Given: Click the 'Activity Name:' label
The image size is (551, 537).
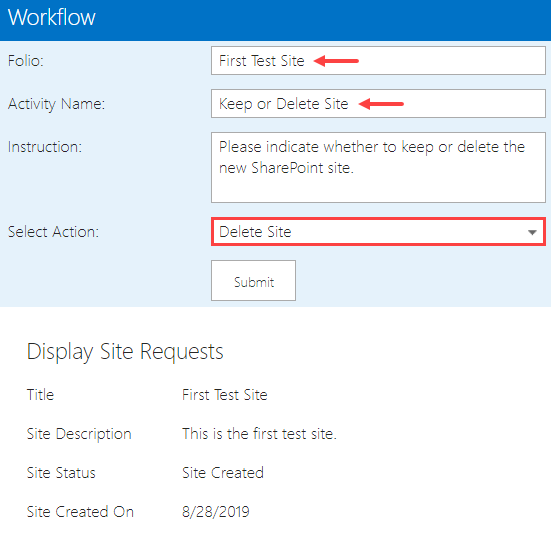Looking at the screenshot, I should [x=56, y=104].
